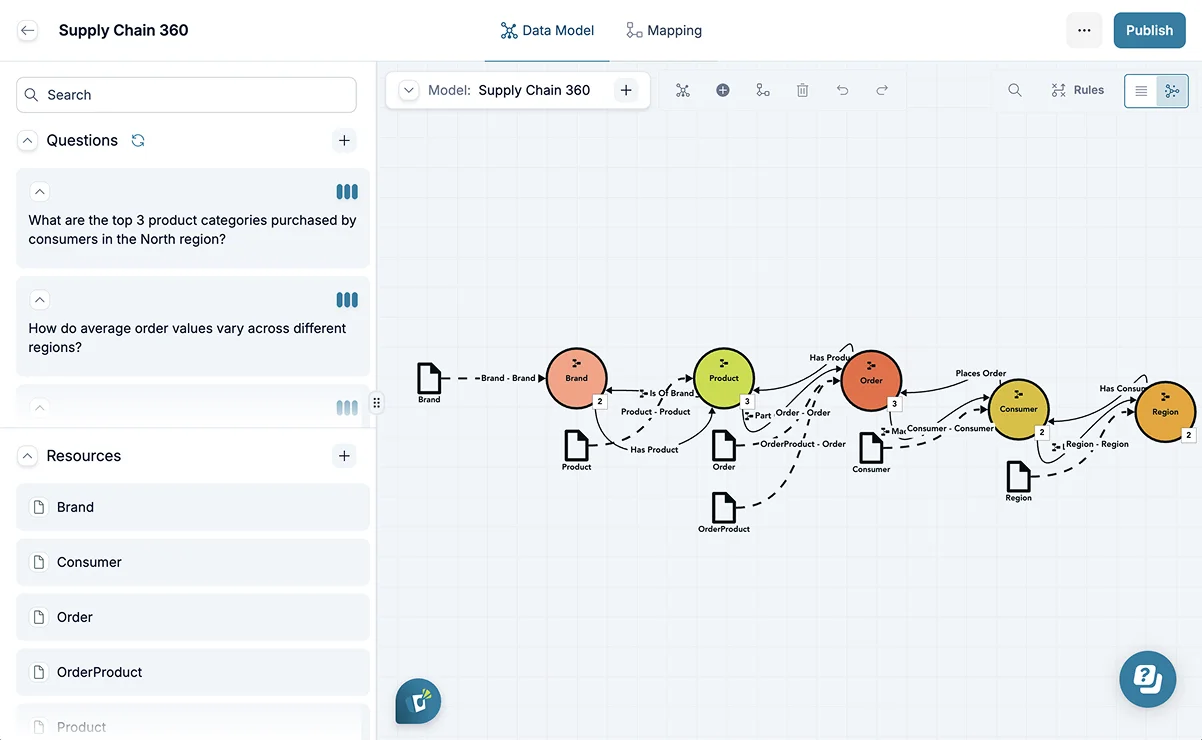
Task: Open canvas search with the magnifier icon
Action: 1015,90
